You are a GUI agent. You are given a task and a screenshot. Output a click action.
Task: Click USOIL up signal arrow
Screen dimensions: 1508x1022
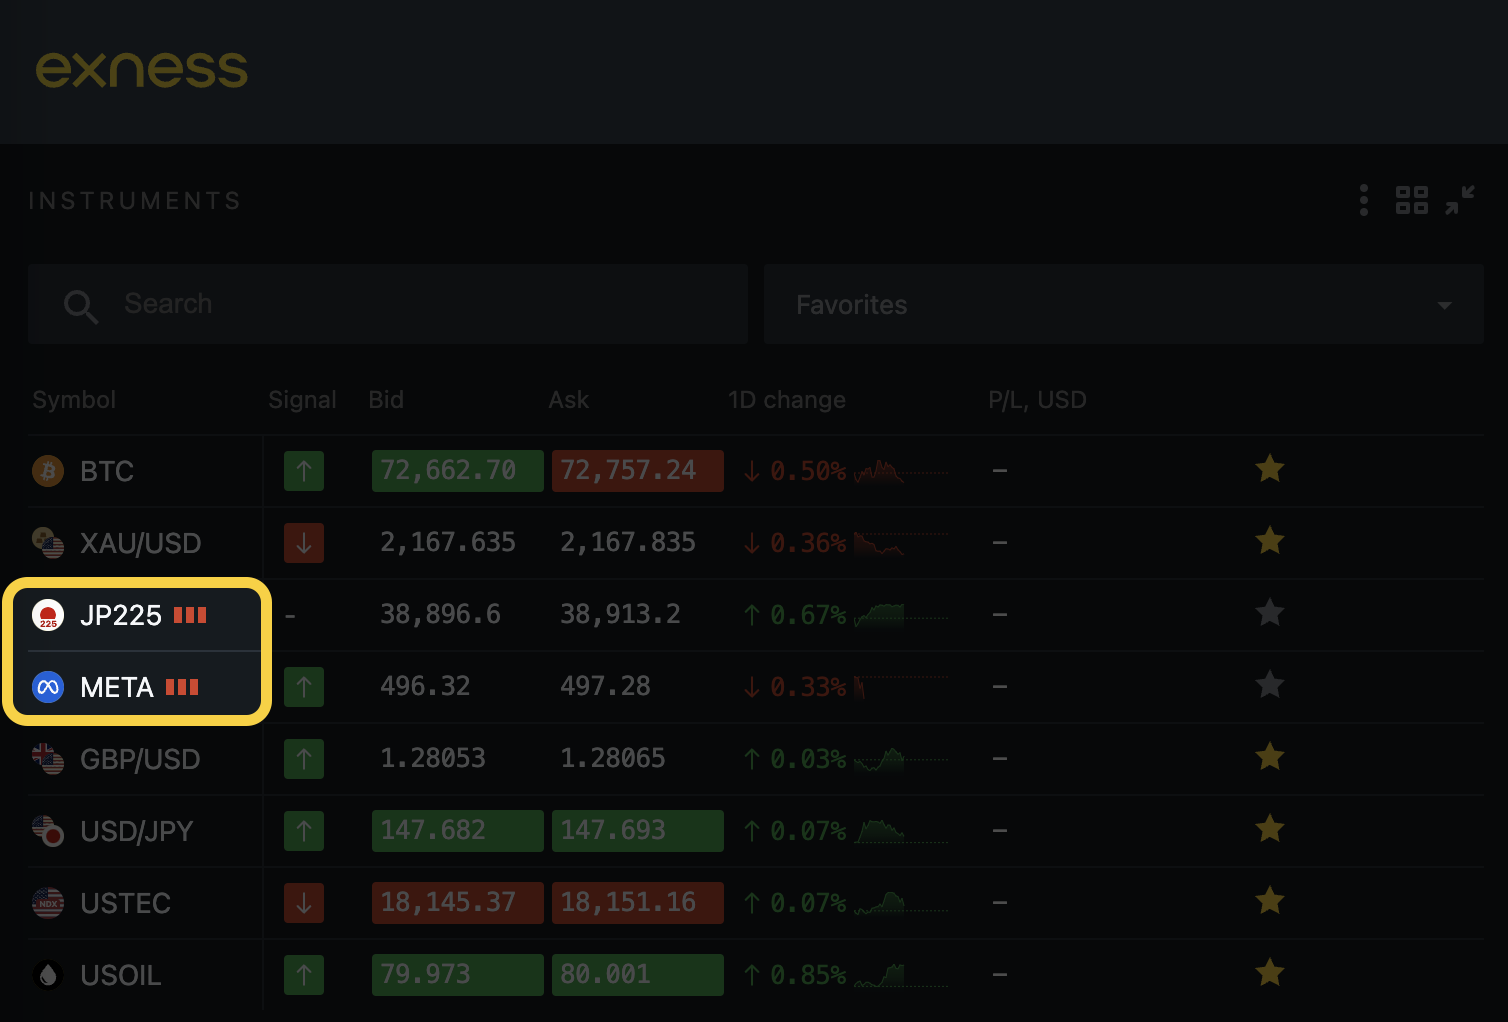point(304,974)
